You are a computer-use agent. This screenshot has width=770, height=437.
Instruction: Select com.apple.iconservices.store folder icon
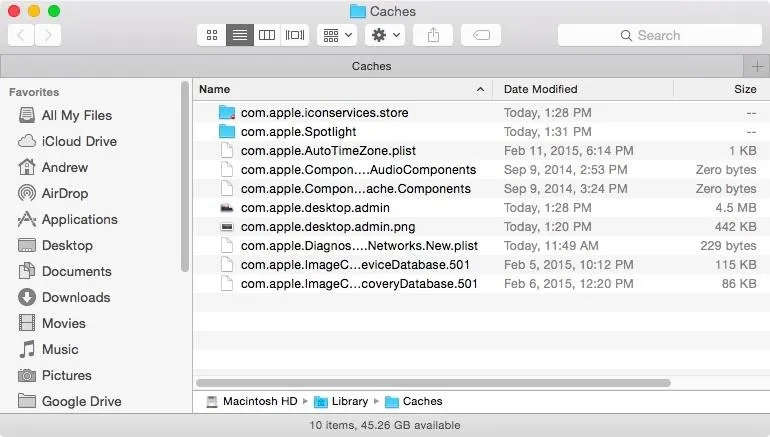coord(227,112)
